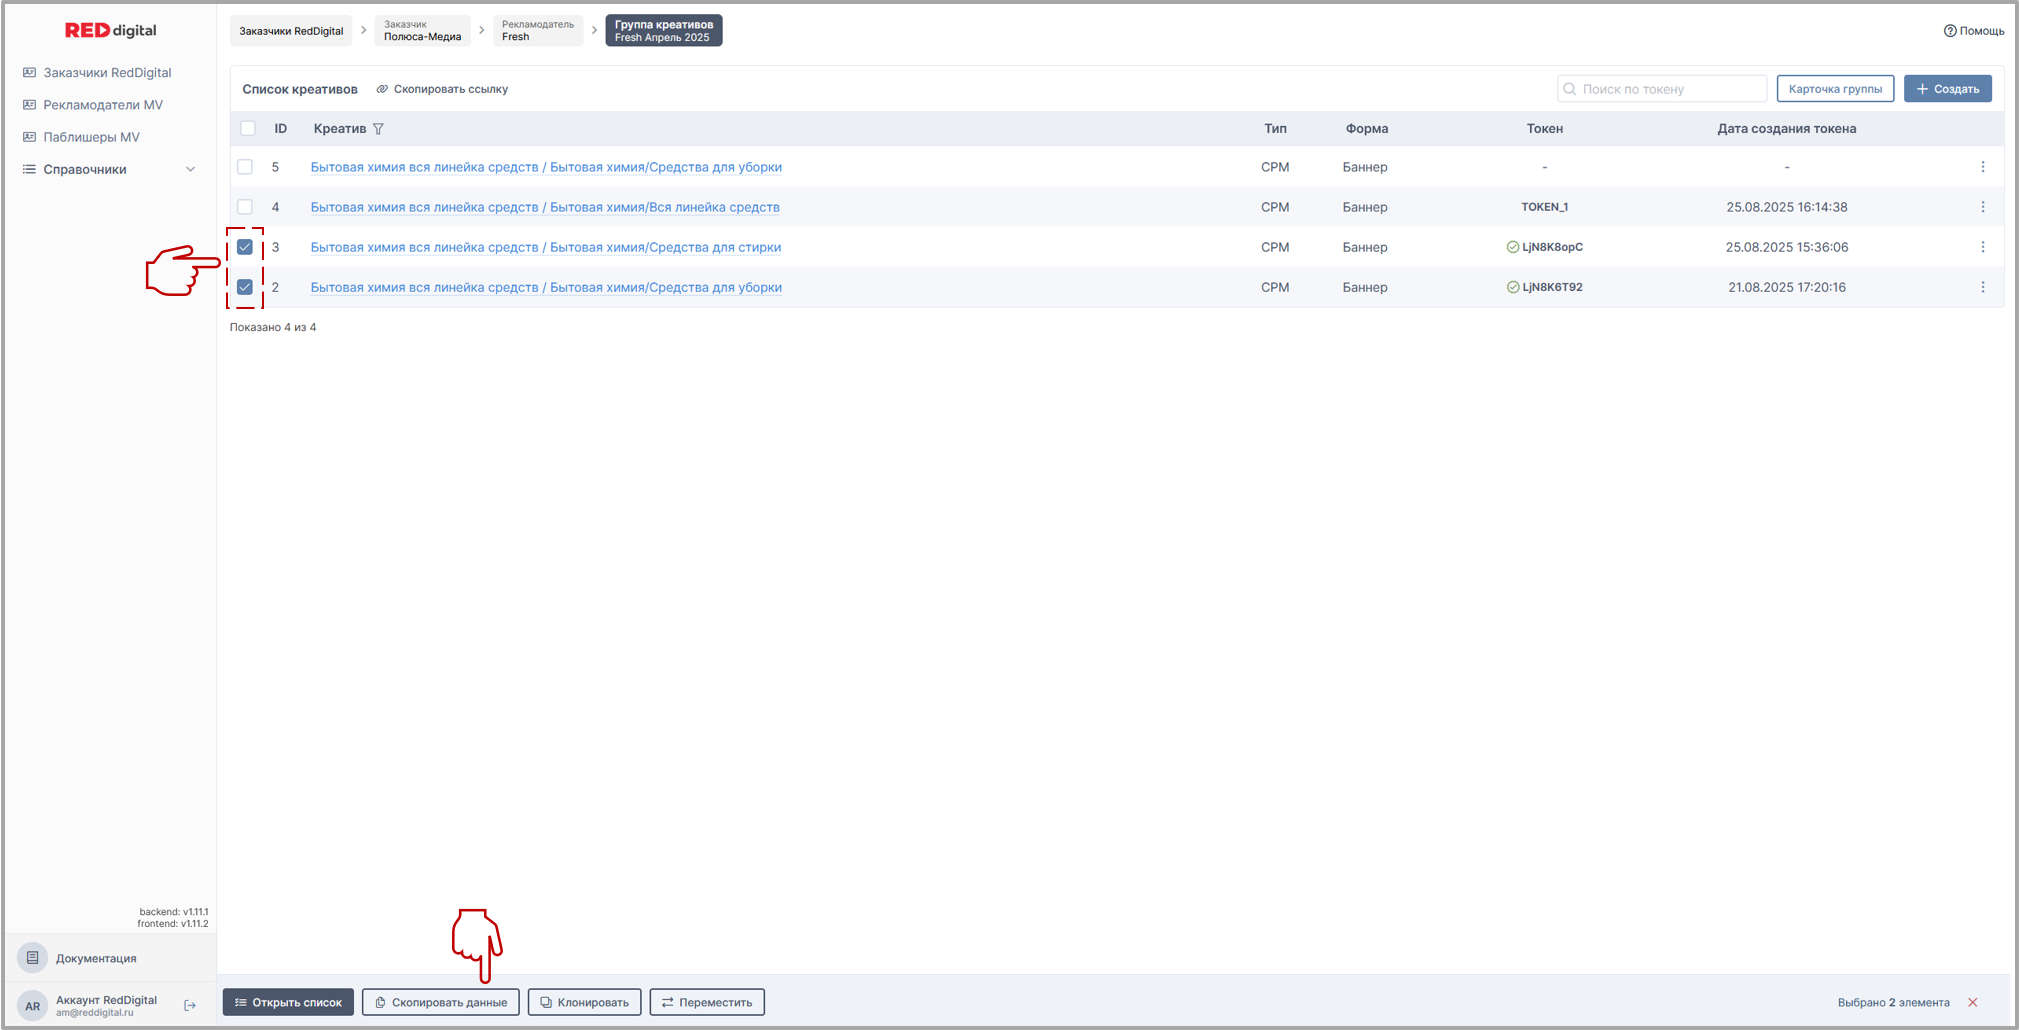Click the Скопировать ссылку link icon
Screen dimensions: 2020x1030
(382, 89)
